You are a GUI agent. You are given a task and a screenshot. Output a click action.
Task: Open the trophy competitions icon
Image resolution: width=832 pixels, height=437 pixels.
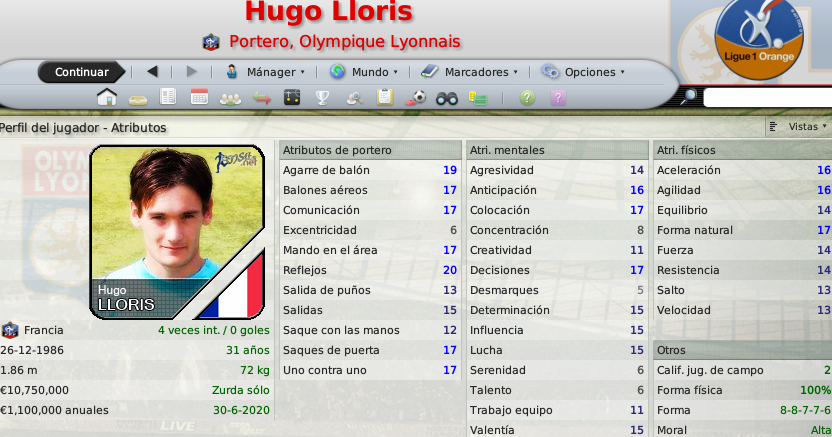[322, 98]
